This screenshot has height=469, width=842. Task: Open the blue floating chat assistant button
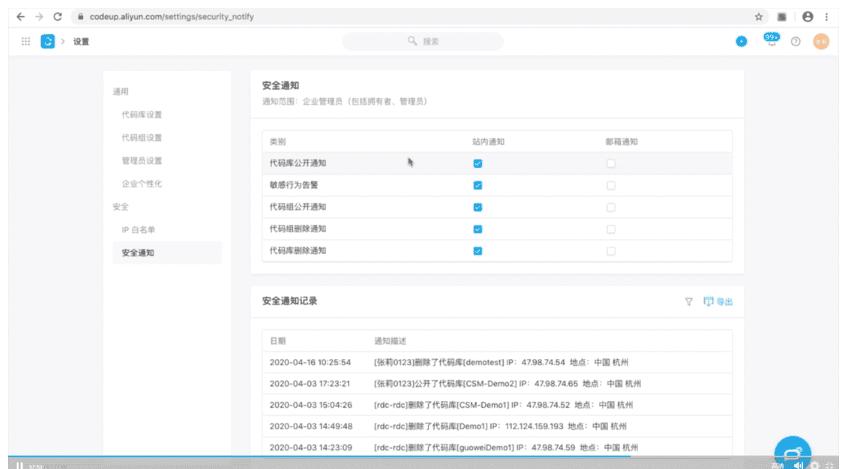coord(793,452)
